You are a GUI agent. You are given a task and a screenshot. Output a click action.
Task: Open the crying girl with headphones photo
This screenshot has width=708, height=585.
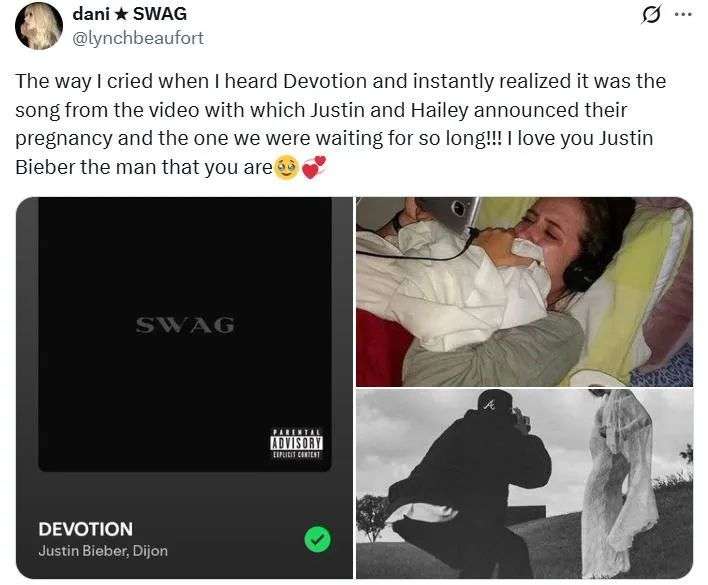click(x=524, y=292)
